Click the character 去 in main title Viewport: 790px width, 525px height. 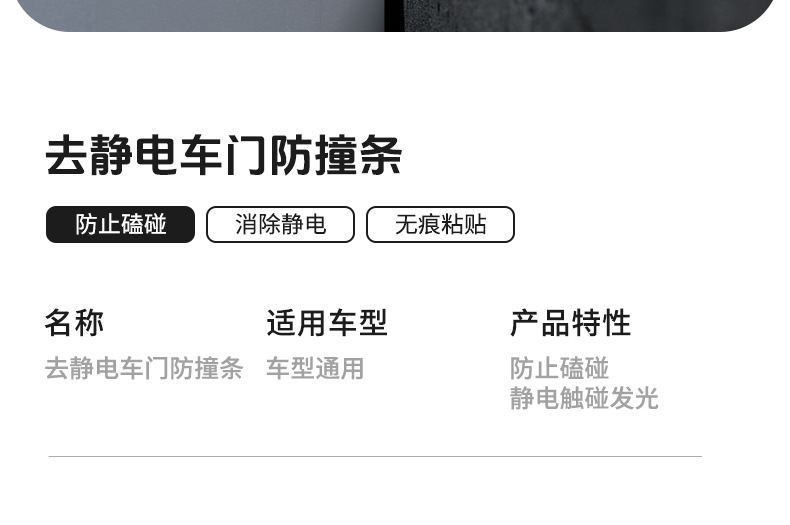[x=65, y=155]
